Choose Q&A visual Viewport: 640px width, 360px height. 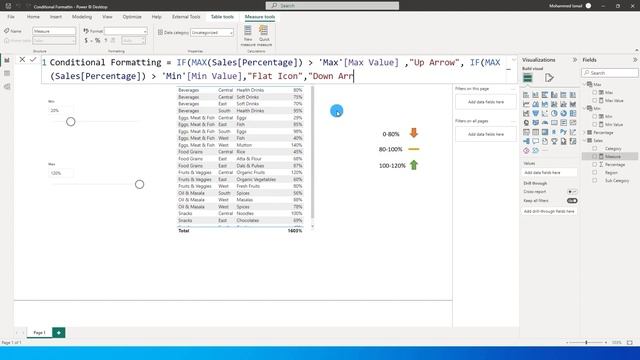point(536,141)
